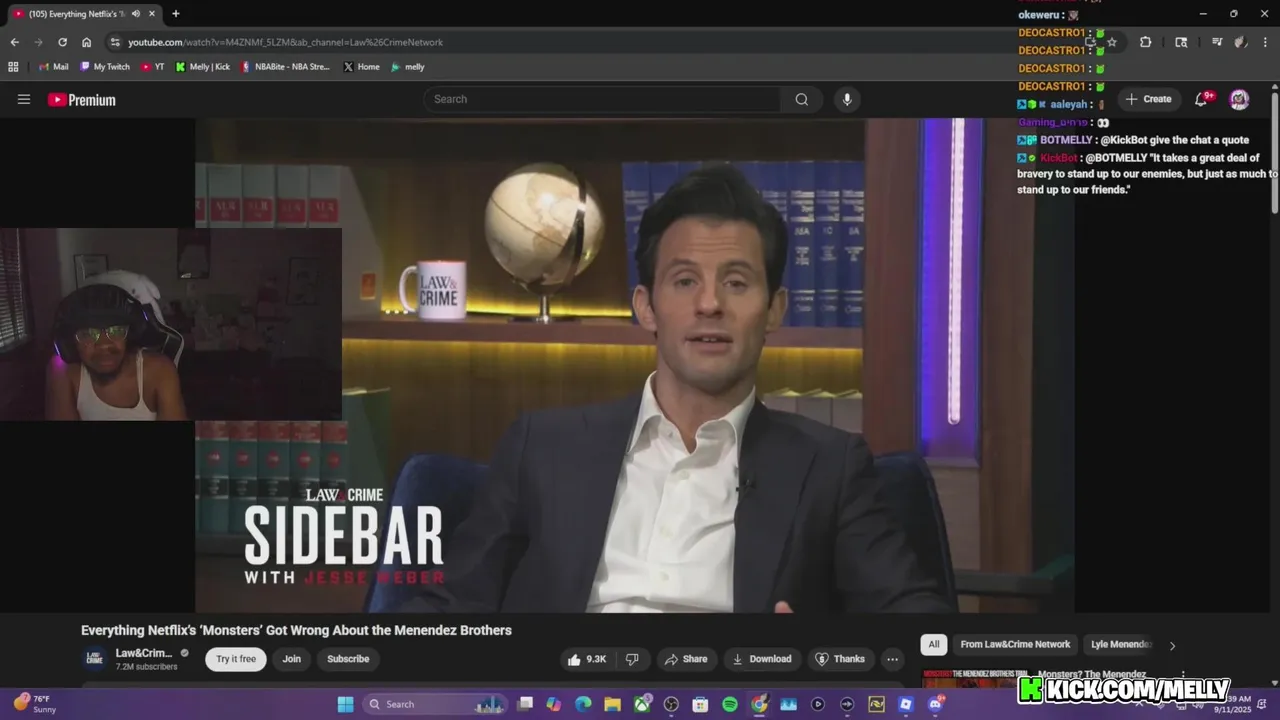Open the melly bookmark
The width and height of the screenshot is (1280, 720).
click(408, 67)
